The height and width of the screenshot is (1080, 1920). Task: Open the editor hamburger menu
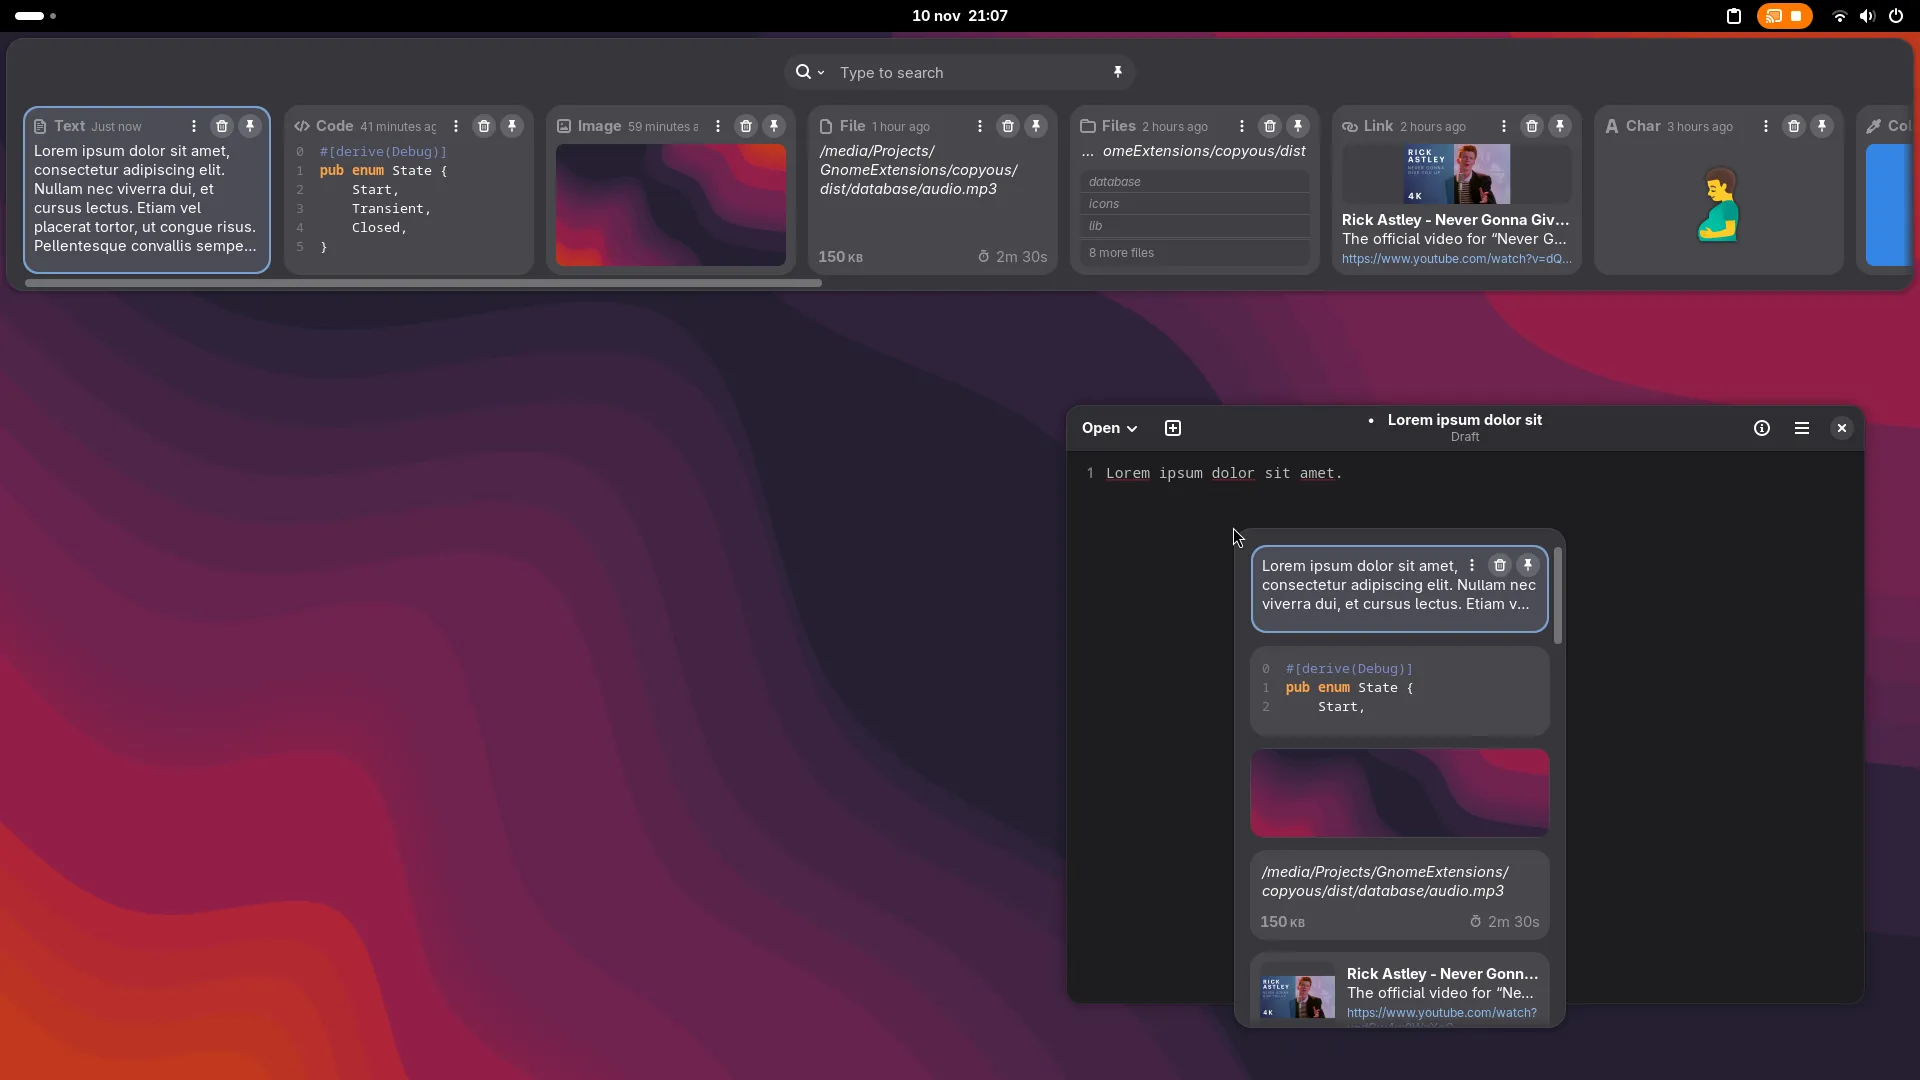click(x=1802, y=428)
